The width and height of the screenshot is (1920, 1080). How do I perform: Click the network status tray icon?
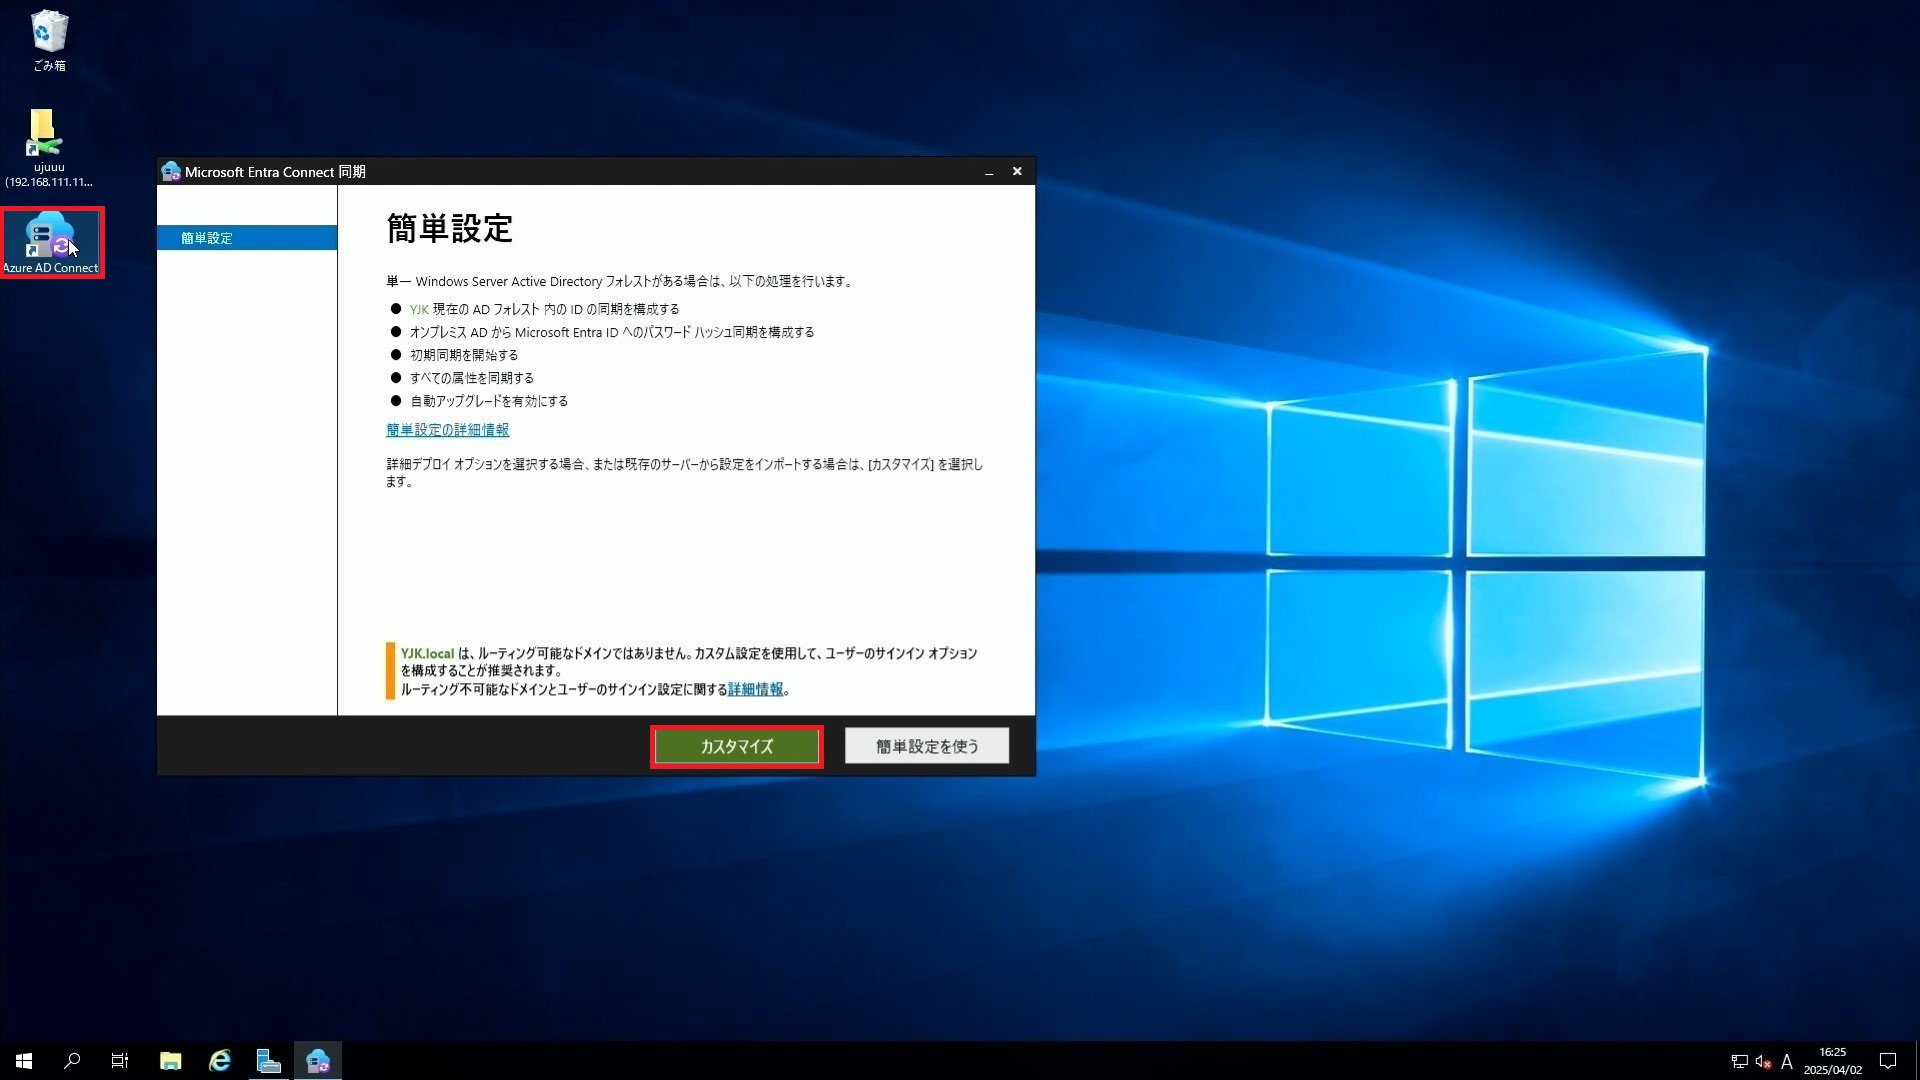click(1740, 1062)
